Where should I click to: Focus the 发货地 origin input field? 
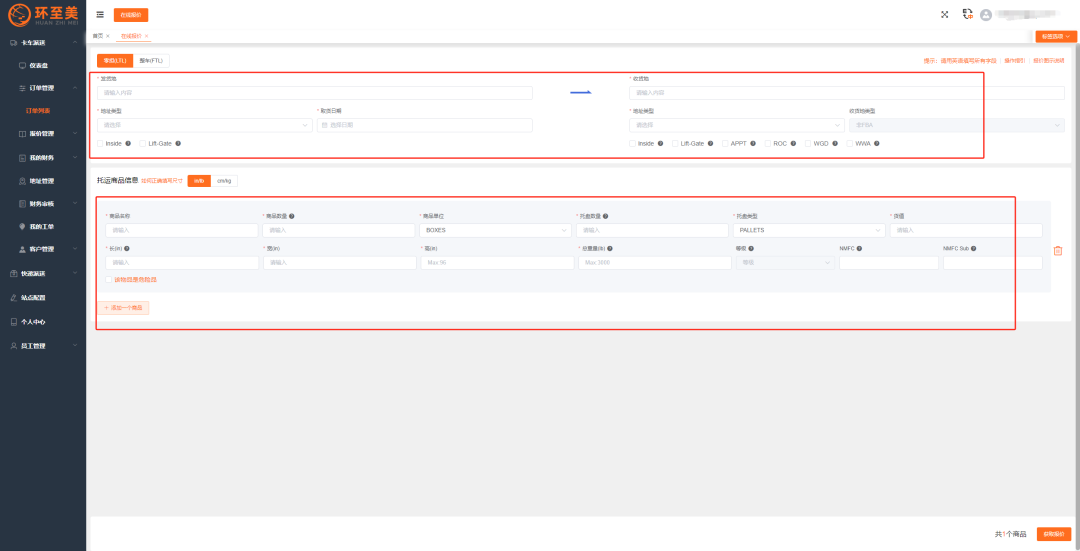(x=315, y=93)
